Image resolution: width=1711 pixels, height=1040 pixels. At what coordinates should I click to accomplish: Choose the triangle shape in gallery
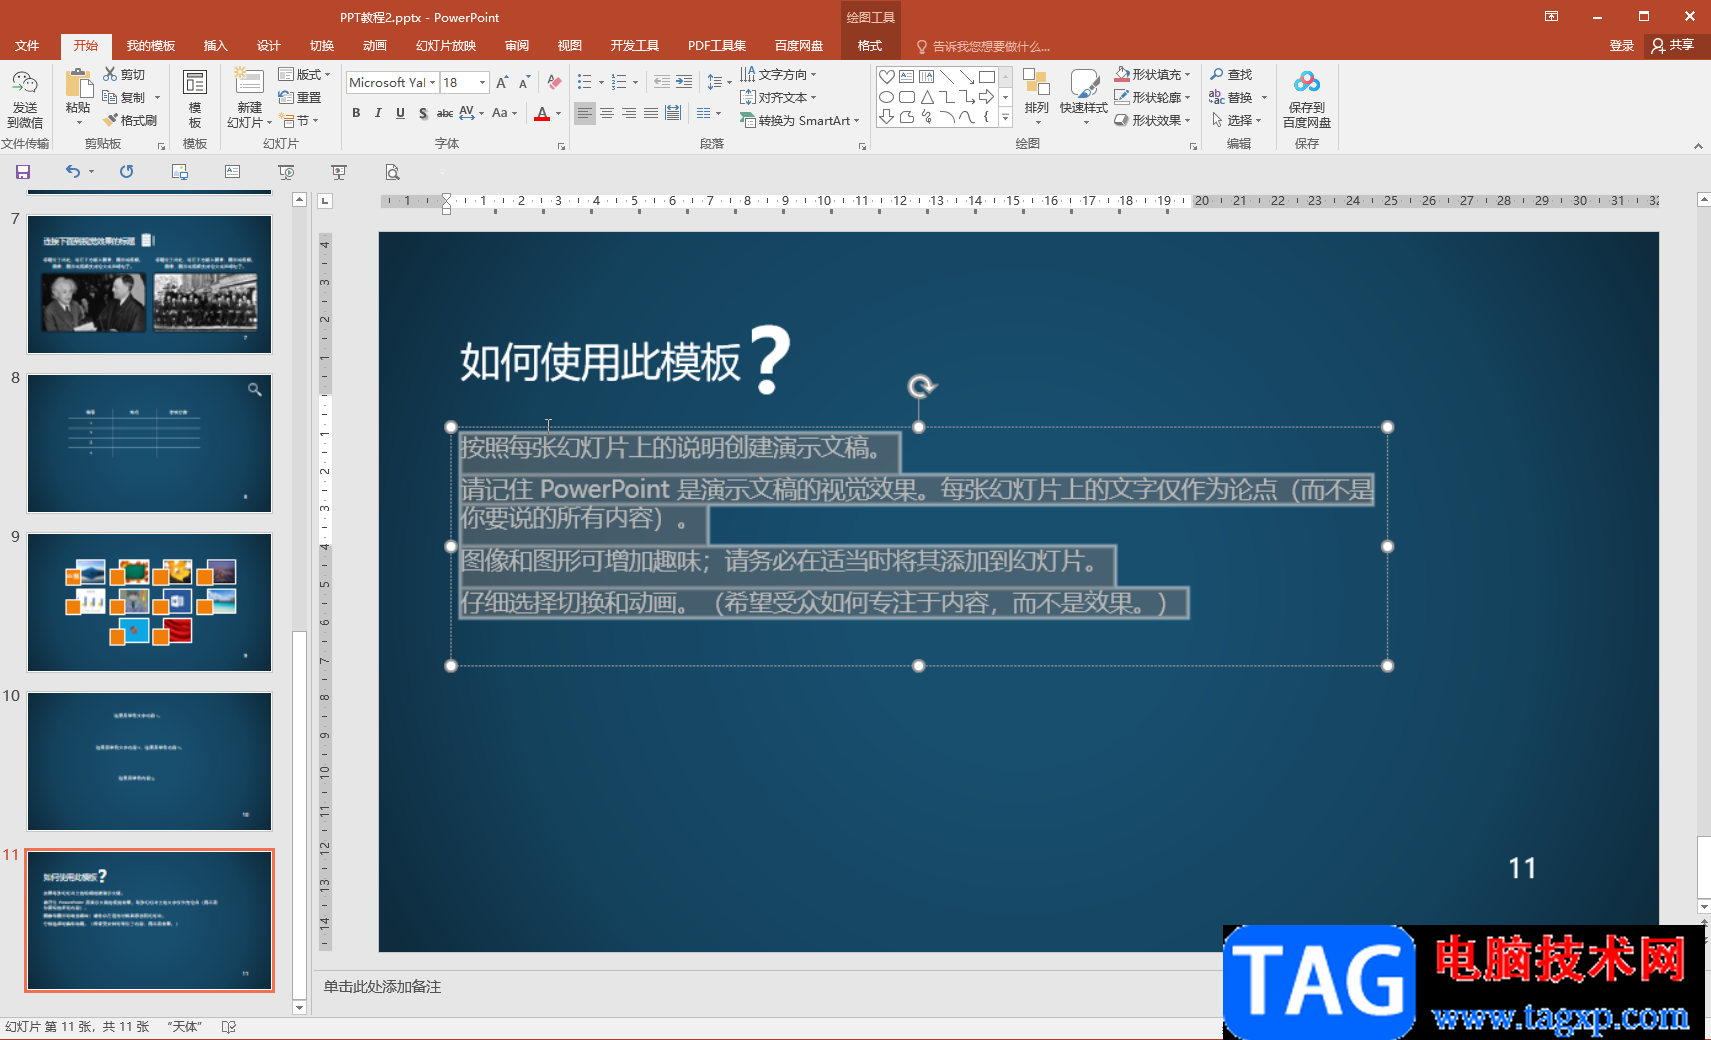927,97
